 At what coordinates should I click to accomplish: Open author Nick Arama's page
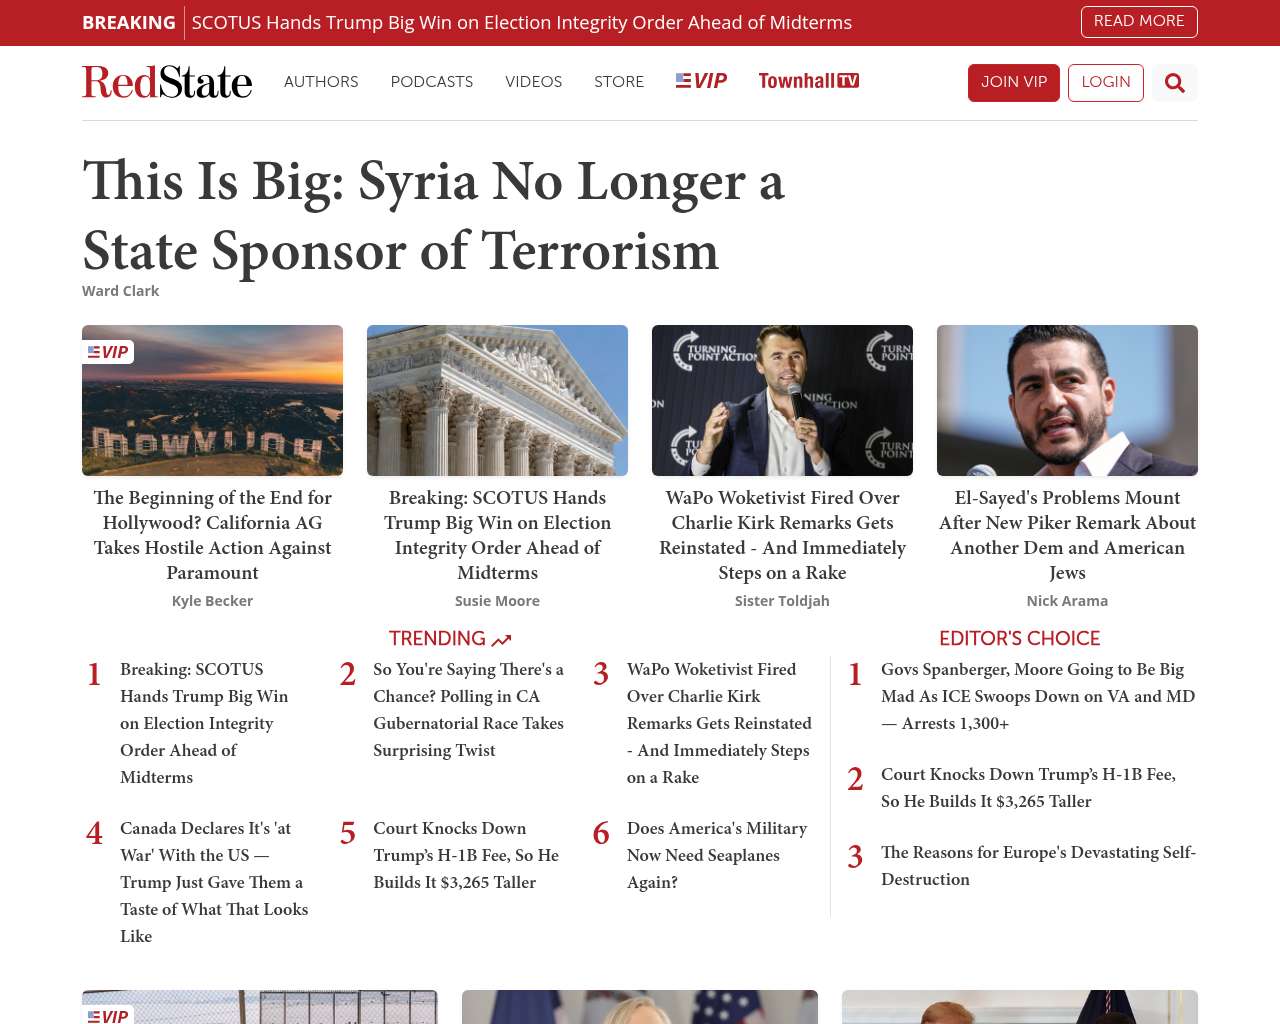(1067, 601)
